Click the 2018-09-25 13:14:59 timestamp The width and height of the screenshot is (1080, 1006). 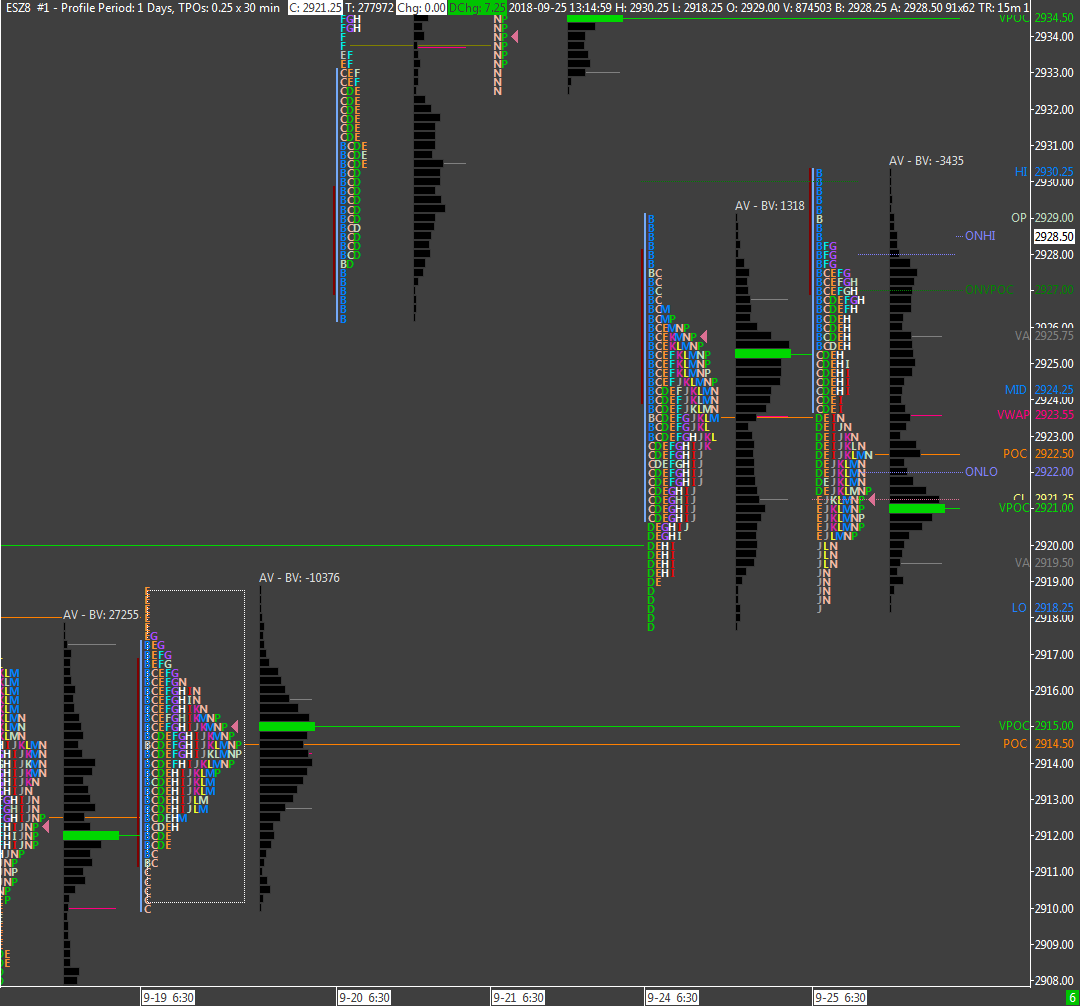tap(560, 8)
